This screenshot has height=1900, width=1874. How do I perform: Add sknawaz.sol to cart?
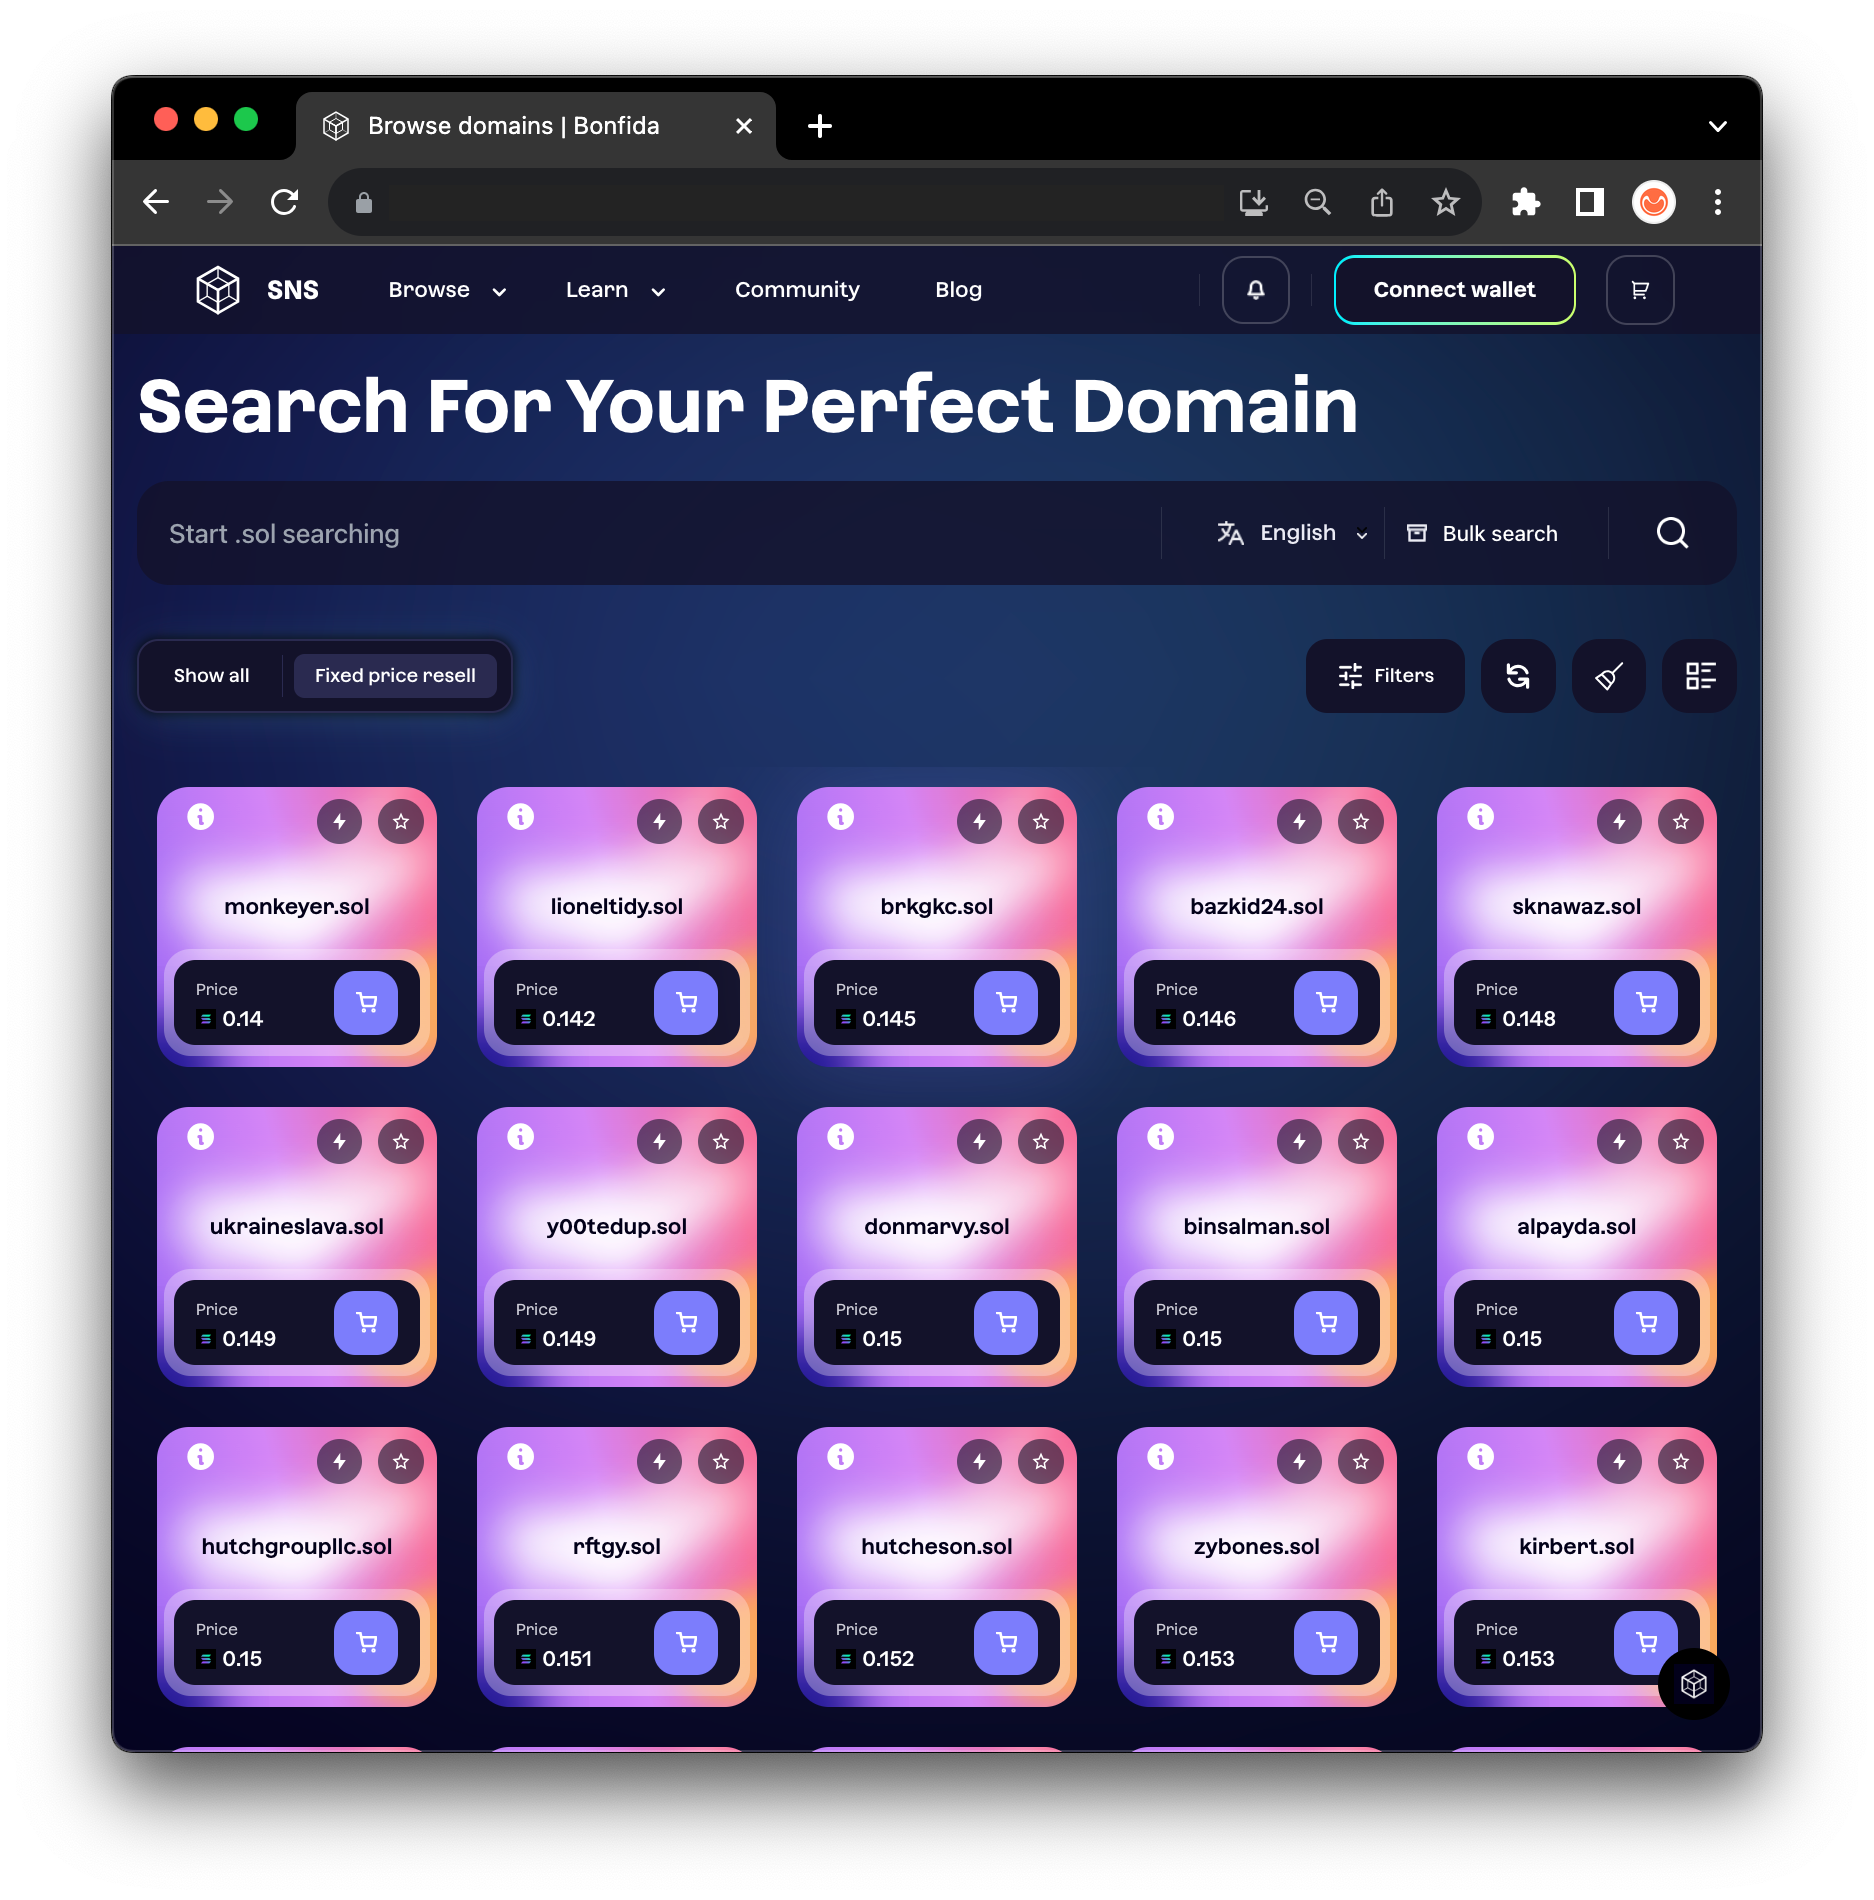(x=1646, y=1003)
